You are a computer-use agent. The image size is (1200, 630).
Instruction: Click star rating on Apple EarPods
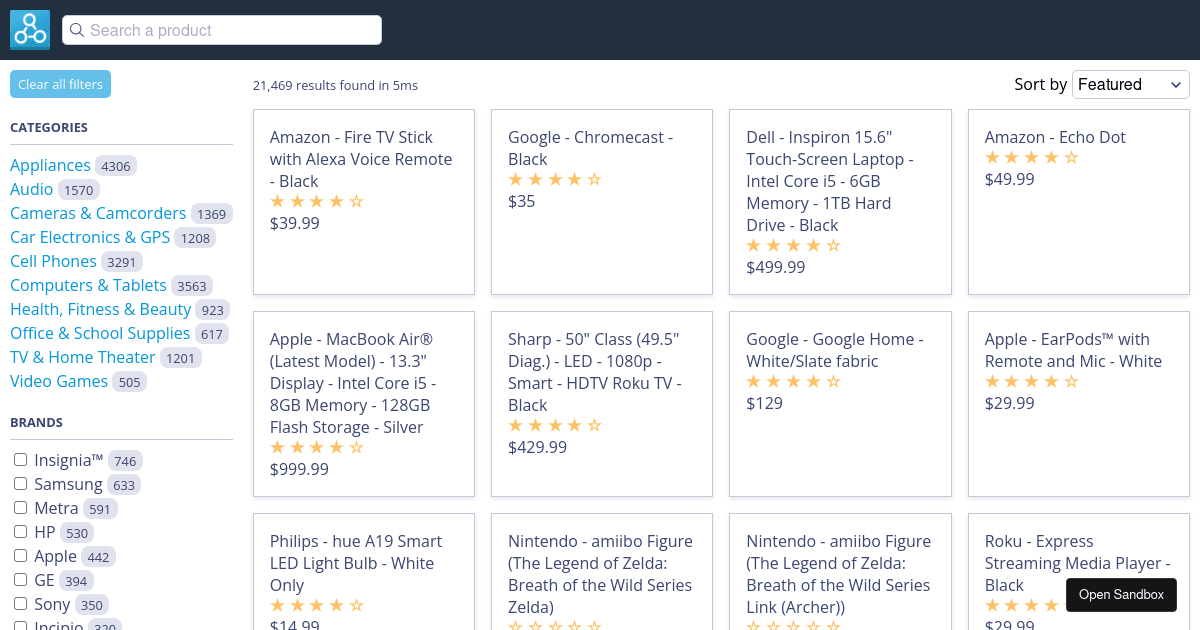pyautogui.click(x=1032, y=381)
